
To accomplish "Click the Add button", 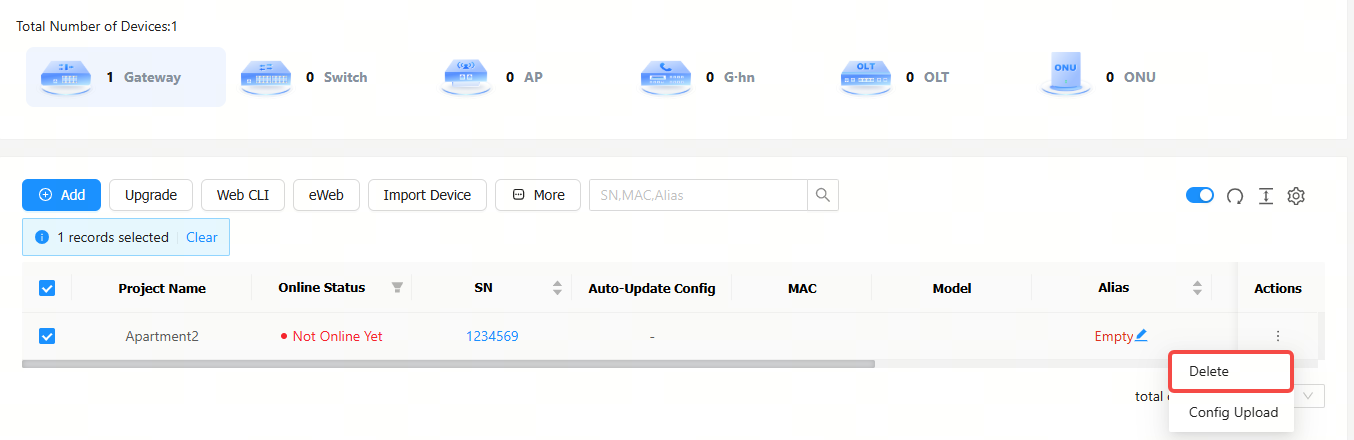I will point(62,195).
